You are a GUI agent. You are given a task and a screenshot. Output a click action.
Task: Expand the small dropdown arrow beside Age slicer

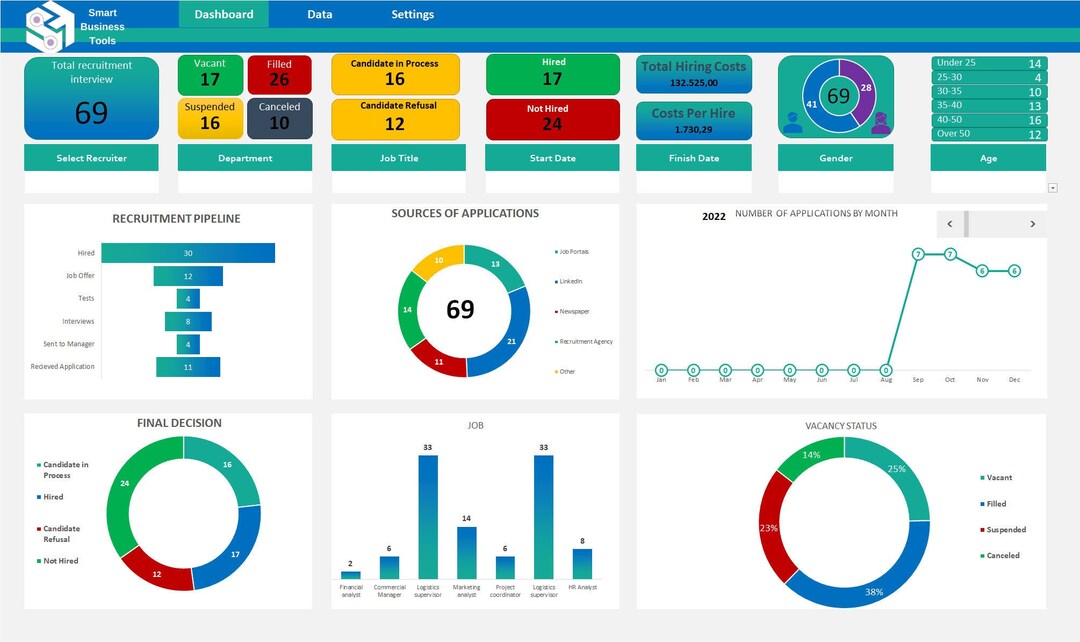point(1052,186)
